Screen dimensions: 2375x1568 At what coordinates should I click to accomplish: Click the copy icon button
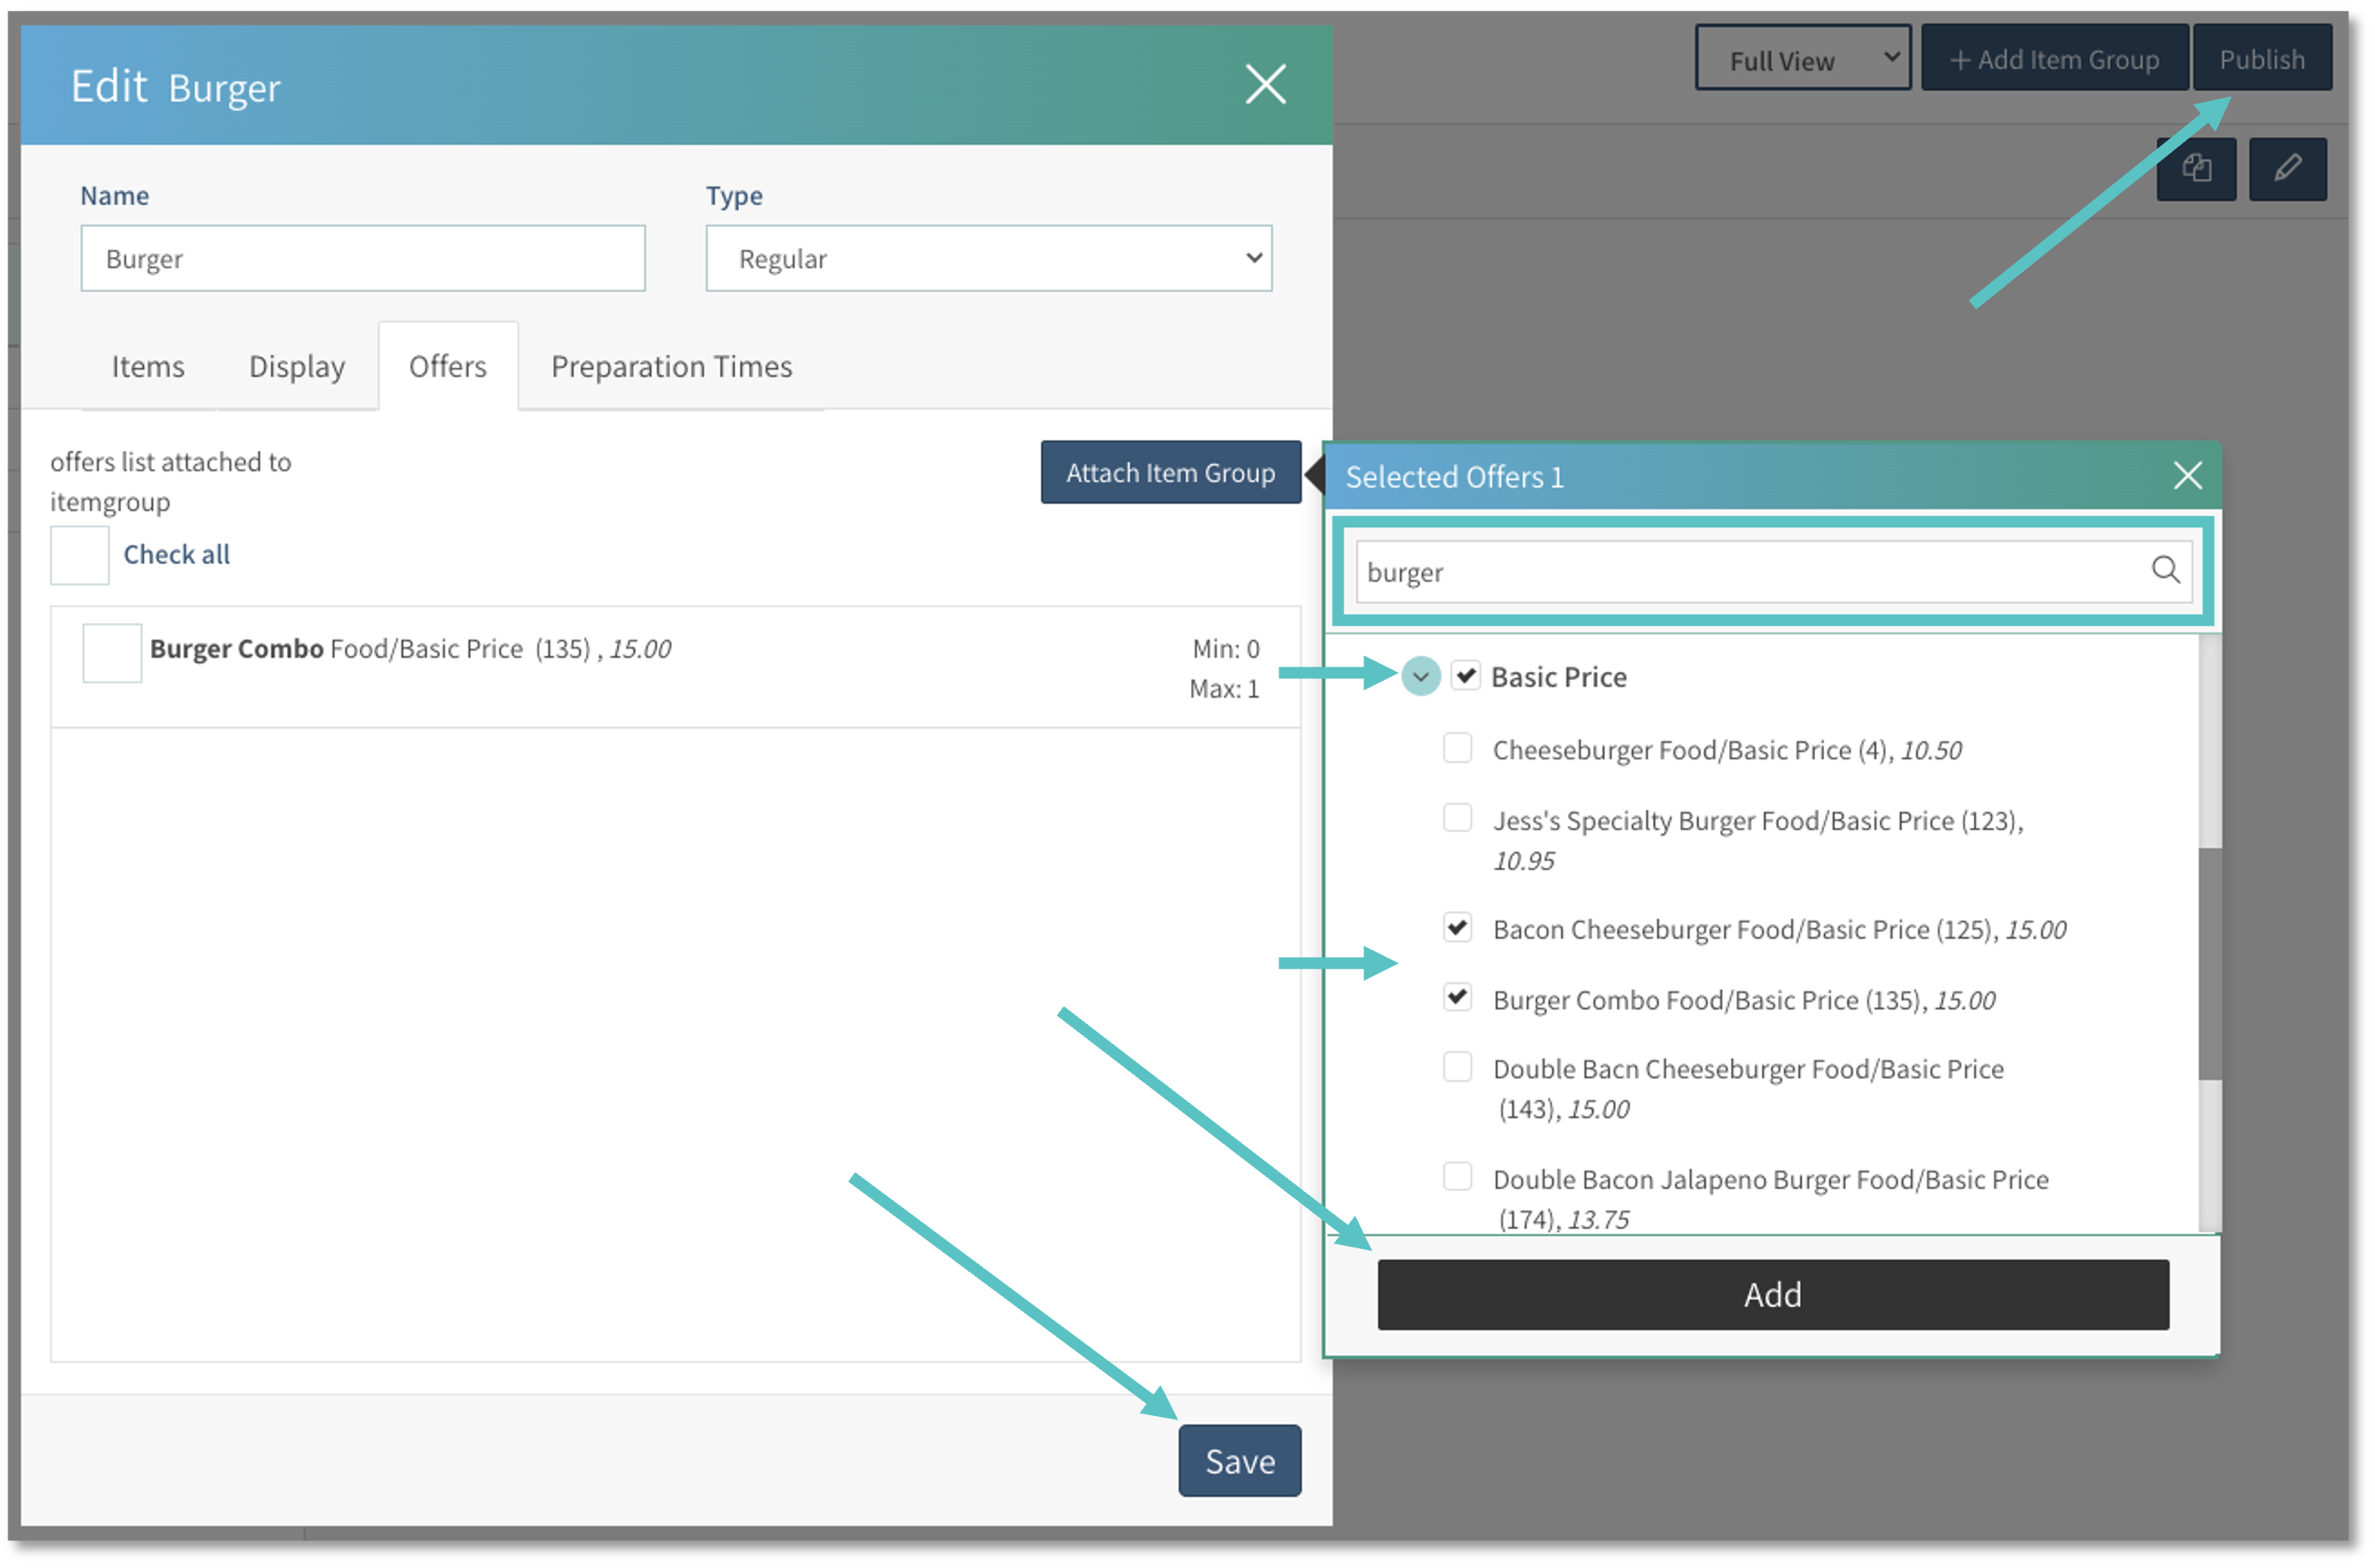[2196, 169]
